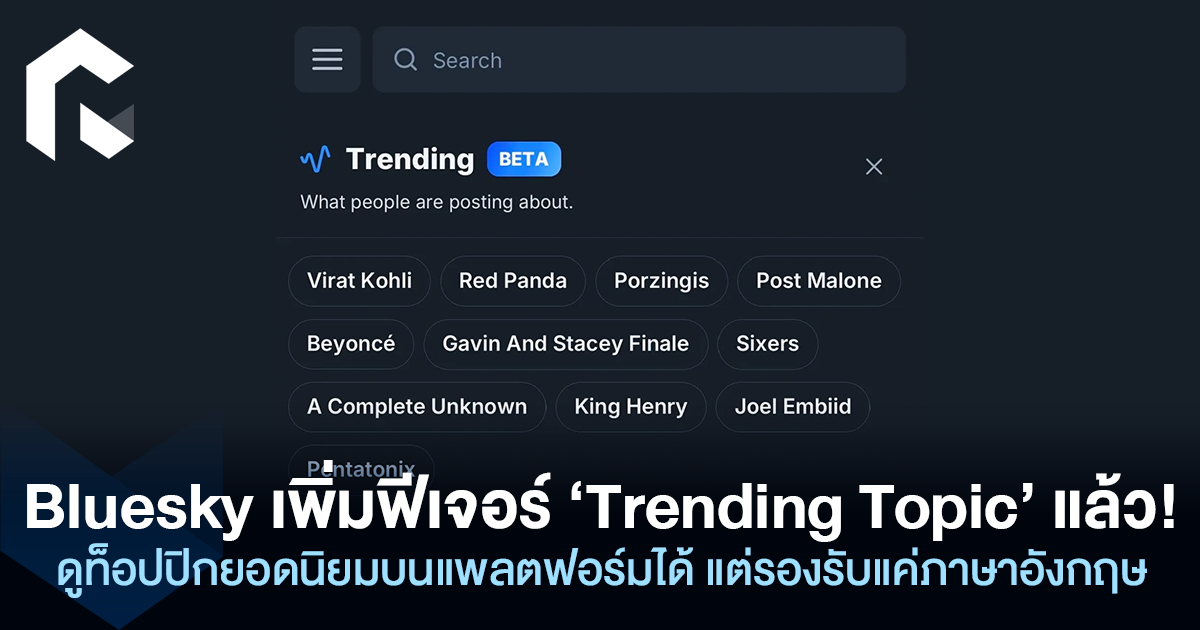This screenshot has width=1200, height=630.
Task: Click the Joel Embiid topic
Action: point(793,407)
